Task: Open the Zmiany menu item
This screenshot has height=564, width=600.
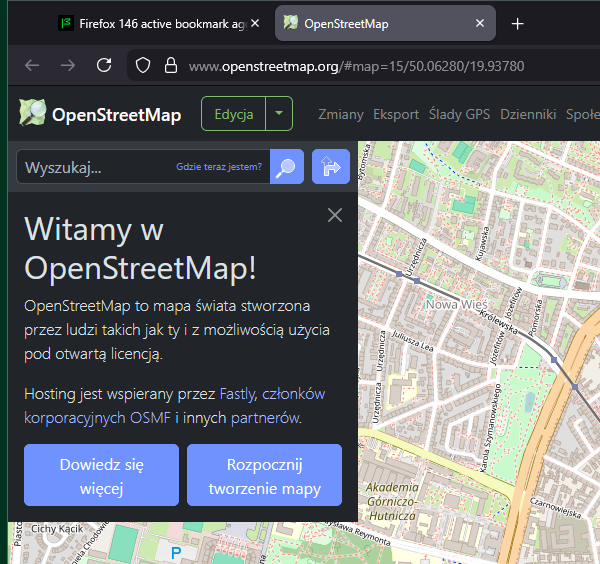Action: point(341,114)
